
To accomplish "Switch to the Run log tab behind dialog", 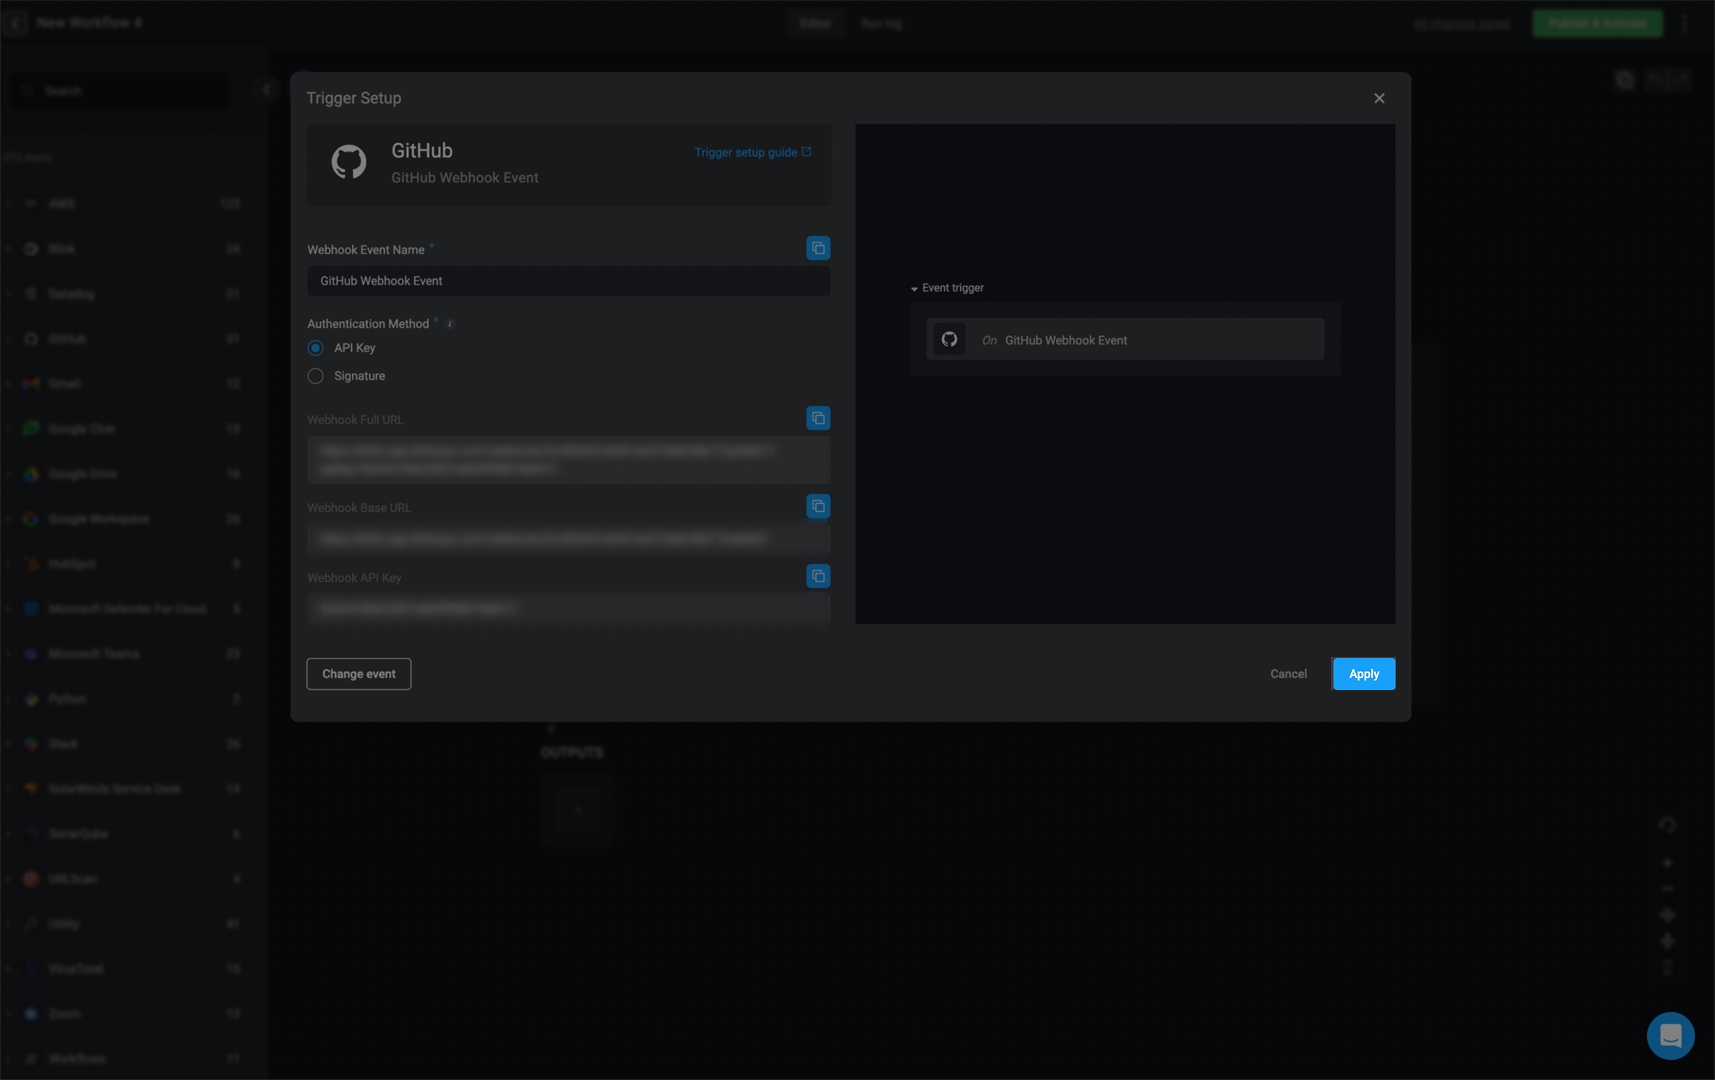I will tap(881, 23).
